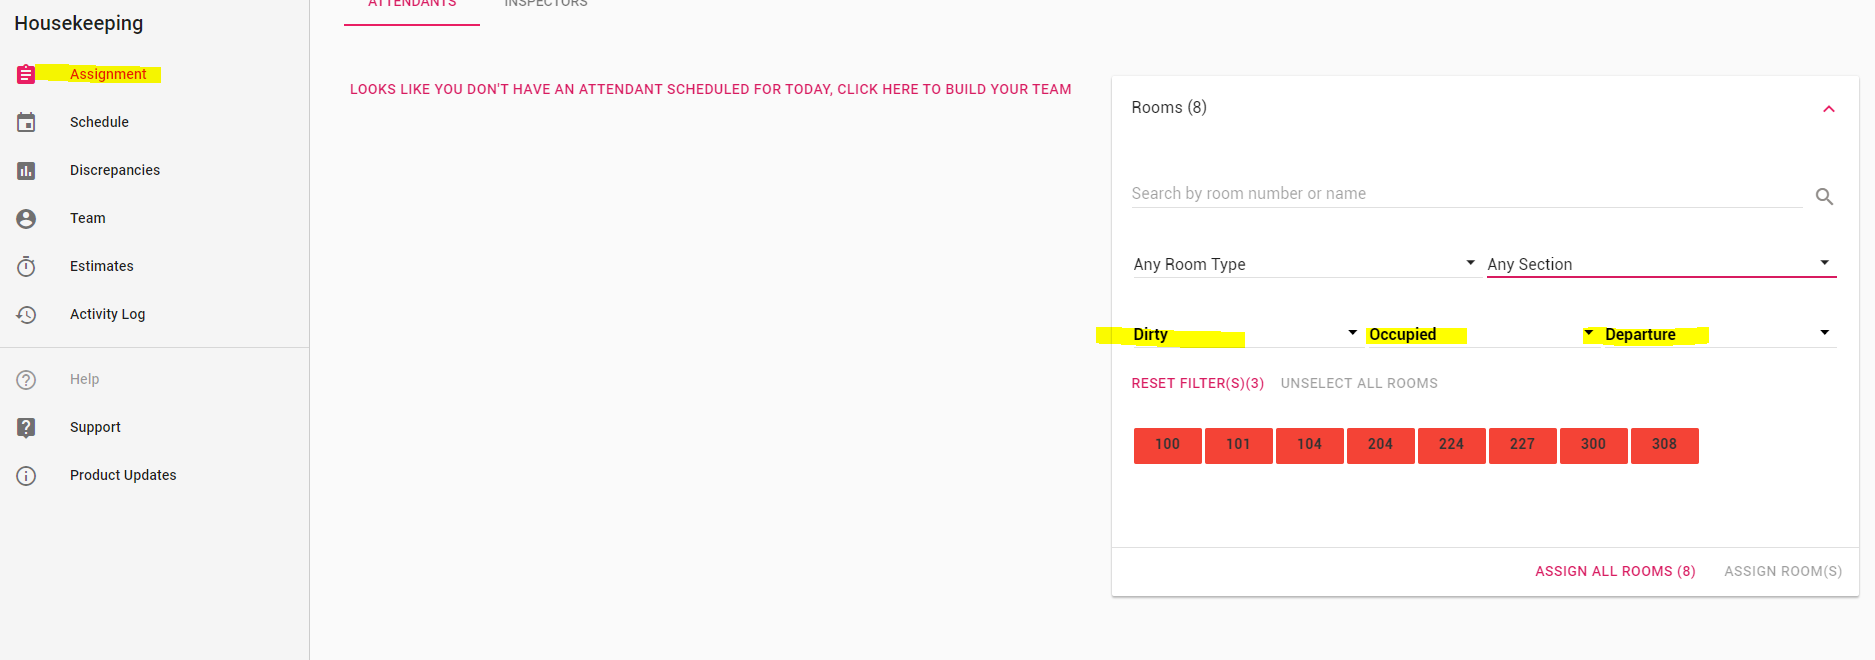Open Discrepancies via its chart icon
Screen dimensions: 1875x660
(26, 171)
